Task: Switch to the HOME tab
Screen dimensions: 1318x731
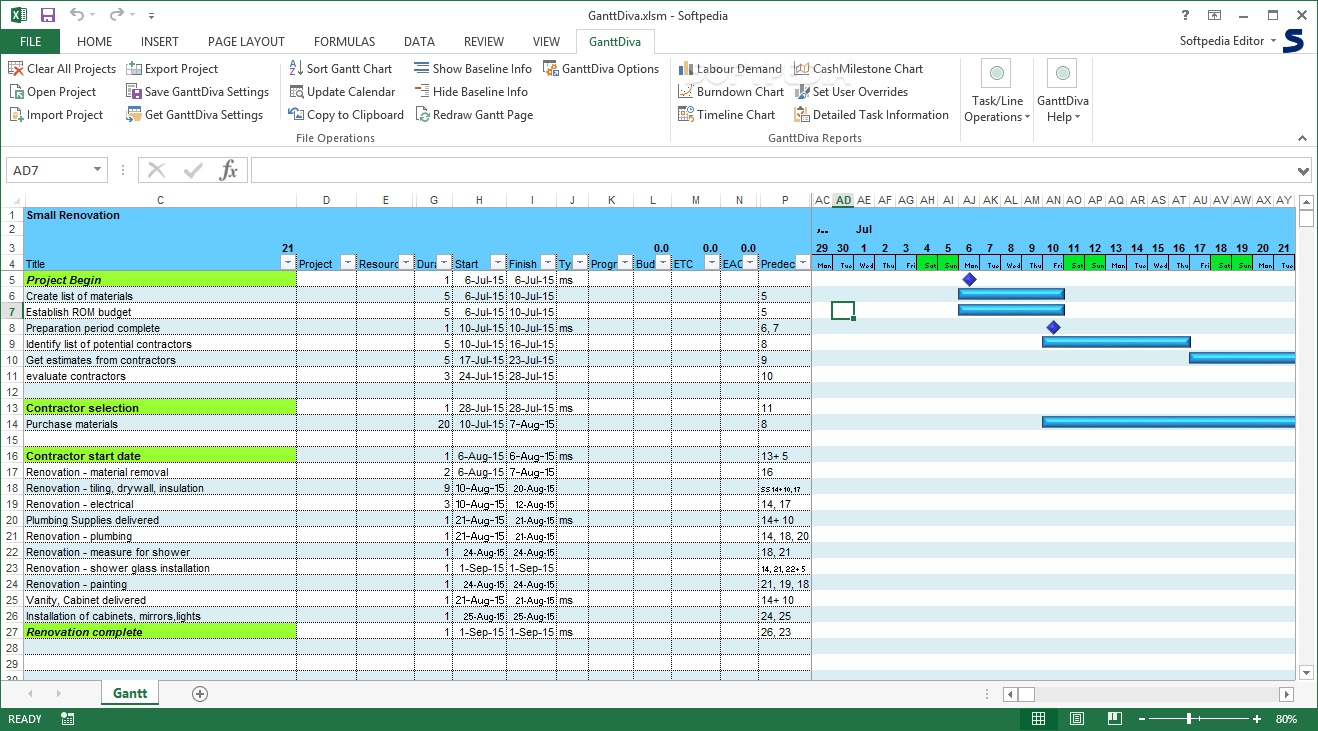Action: click(x=95, y=42)
